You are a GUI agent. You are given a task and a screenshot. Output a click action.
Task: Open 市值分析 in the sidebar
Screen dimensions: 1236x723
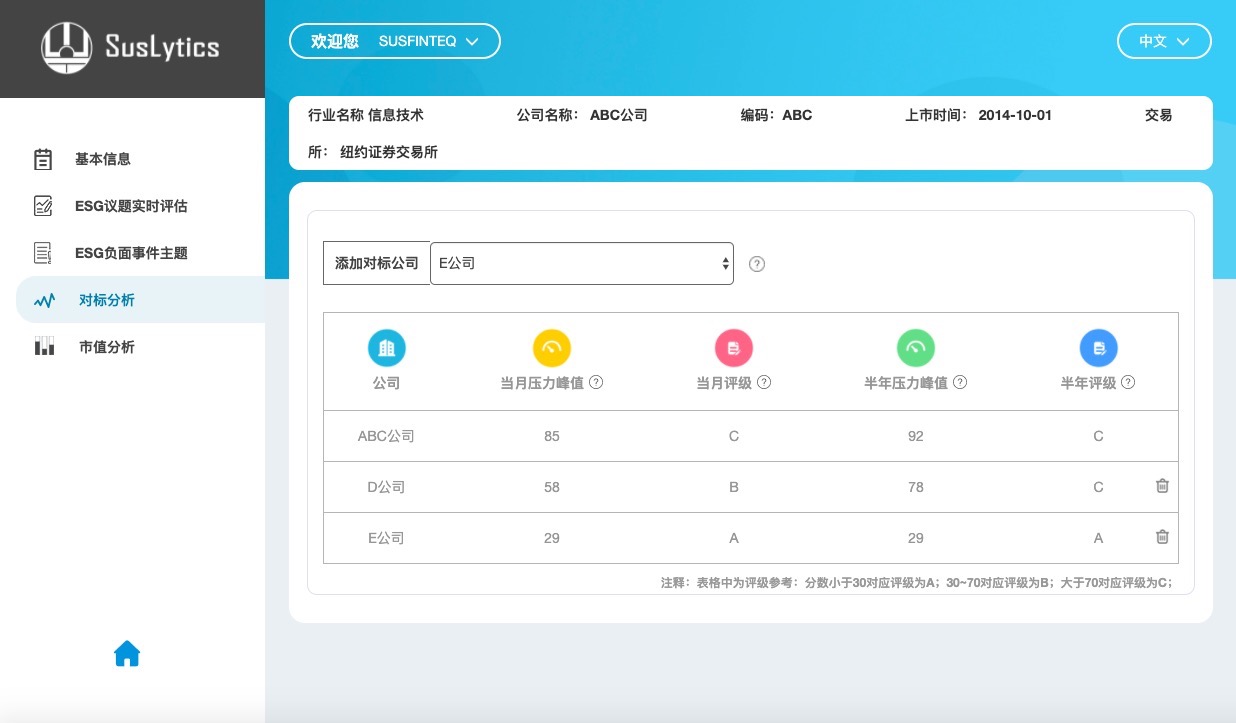pyautogui.click(x=106, y=347)
